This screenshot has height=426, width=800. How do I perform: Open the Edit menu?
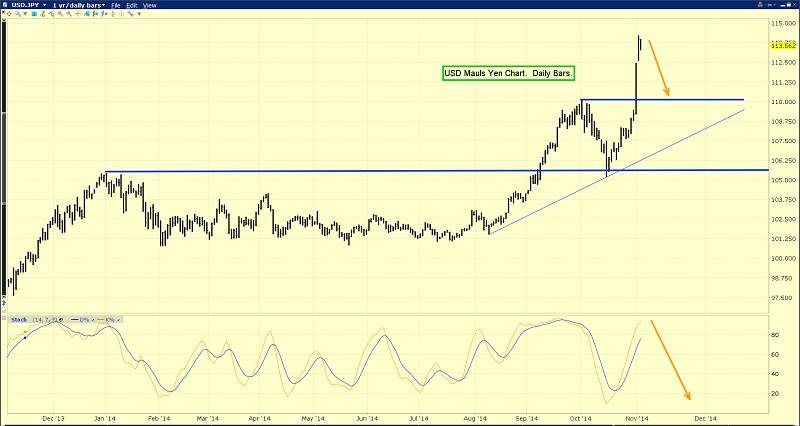132,5
